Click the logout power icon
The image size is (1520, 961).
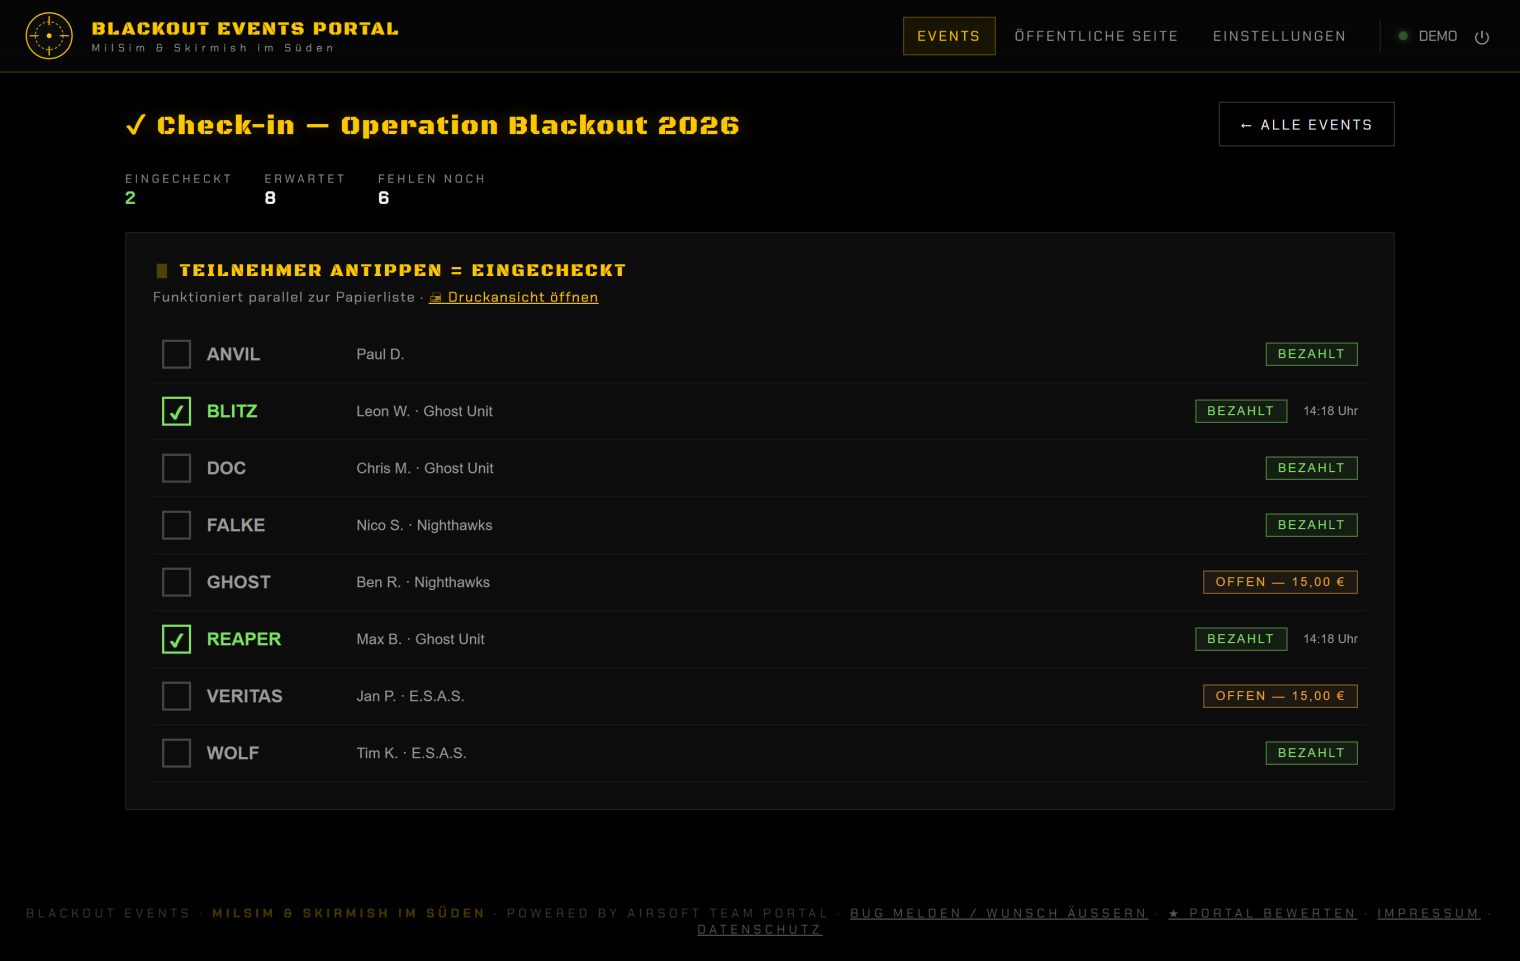[1482, 37]
